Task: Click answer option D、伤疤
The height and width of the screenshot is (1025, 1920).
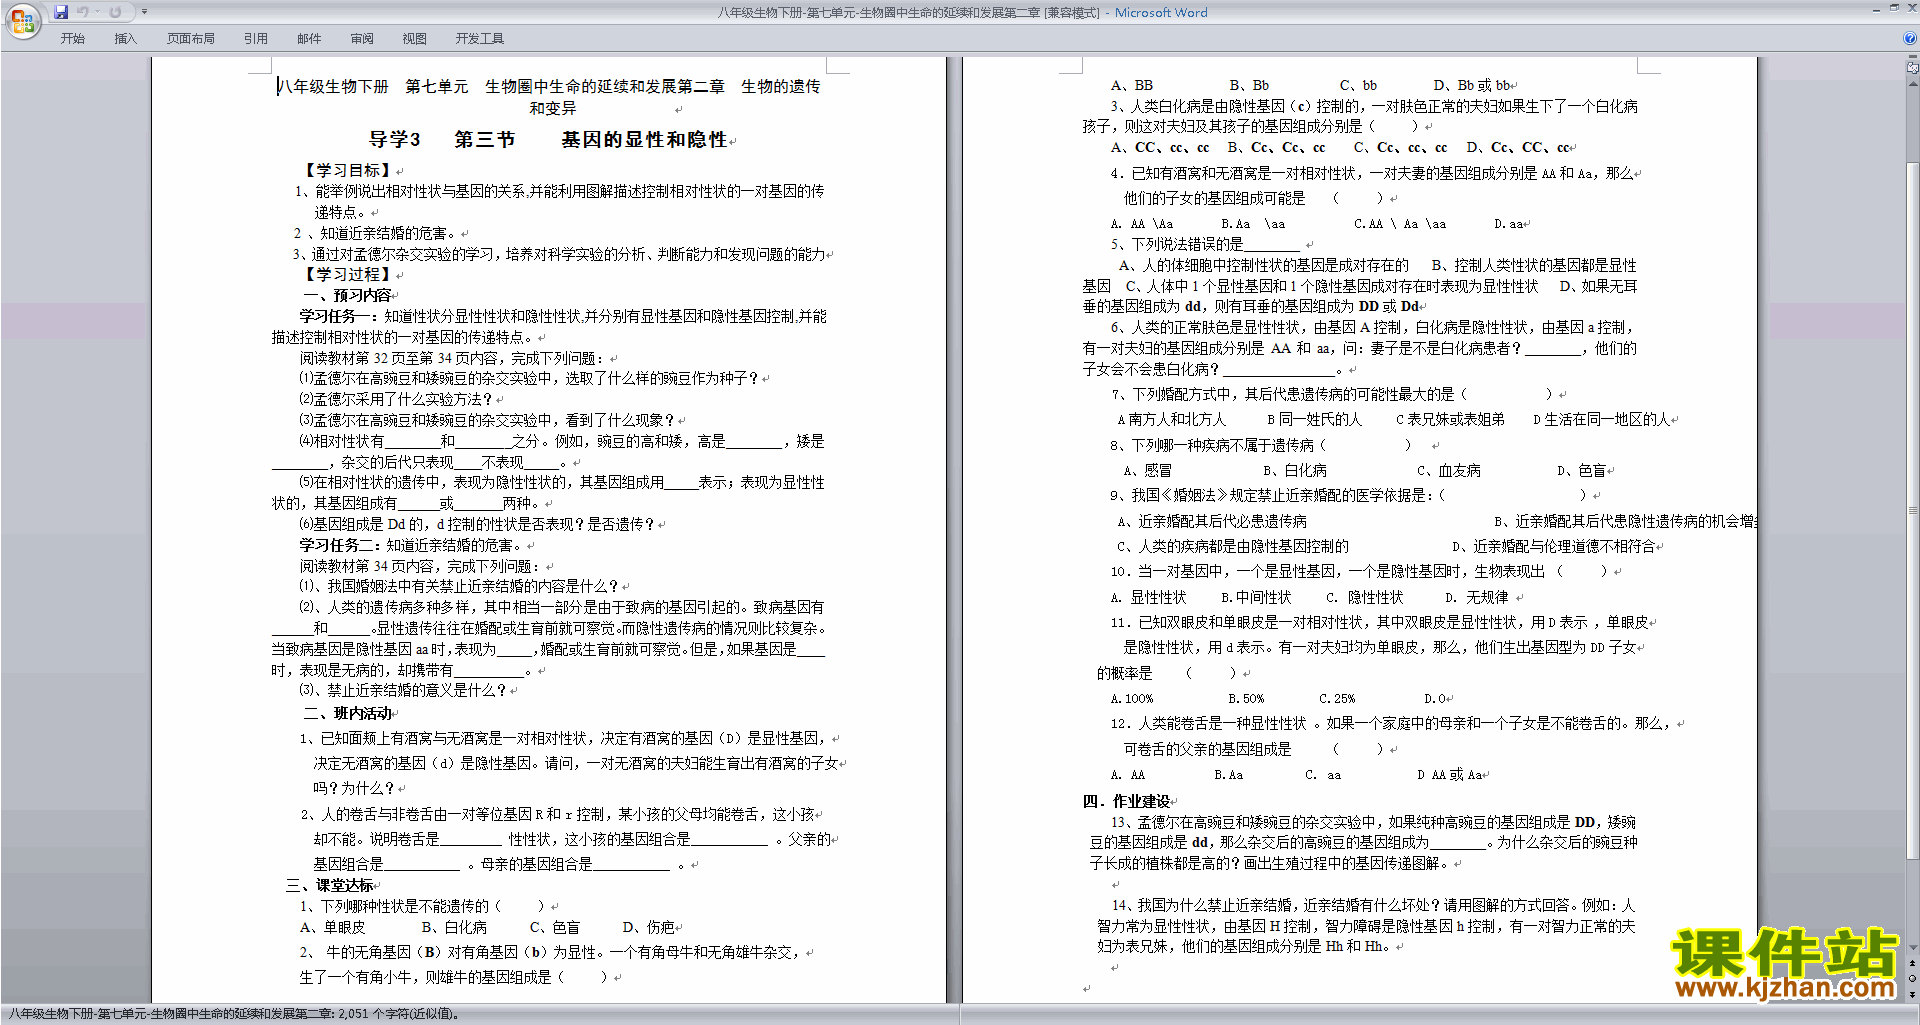Action: pos(649,927)
